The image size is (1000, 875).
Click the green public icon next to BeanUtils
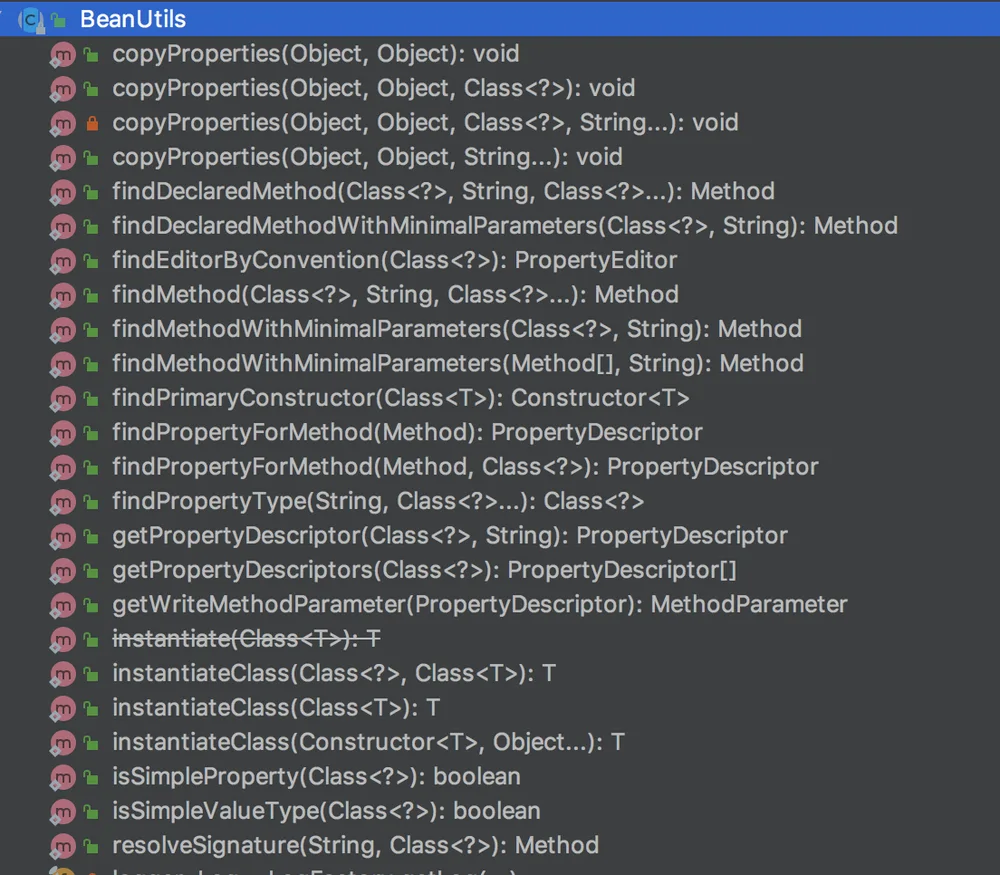click(x=59, y=21)
